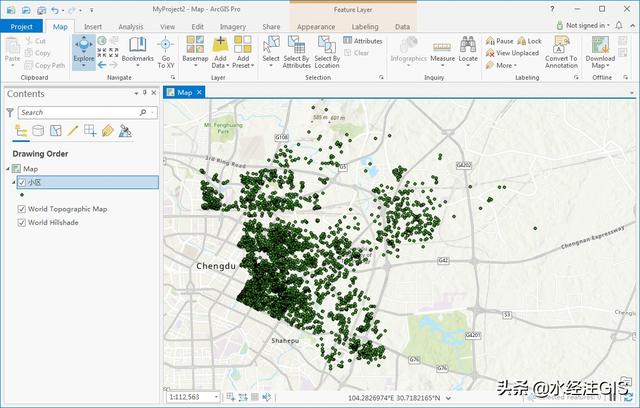Open the Project tab
This screenshot has height=408, width=640.
tap(21, 27)
